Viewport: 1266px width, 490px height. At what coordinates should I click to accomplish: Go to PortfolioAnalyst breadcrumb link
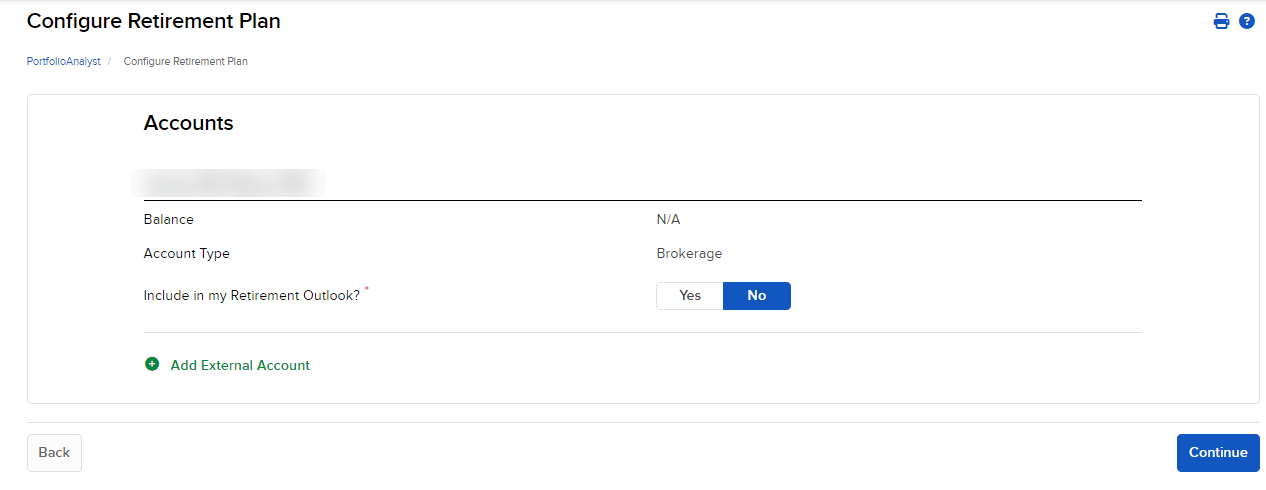click(63, 61)
